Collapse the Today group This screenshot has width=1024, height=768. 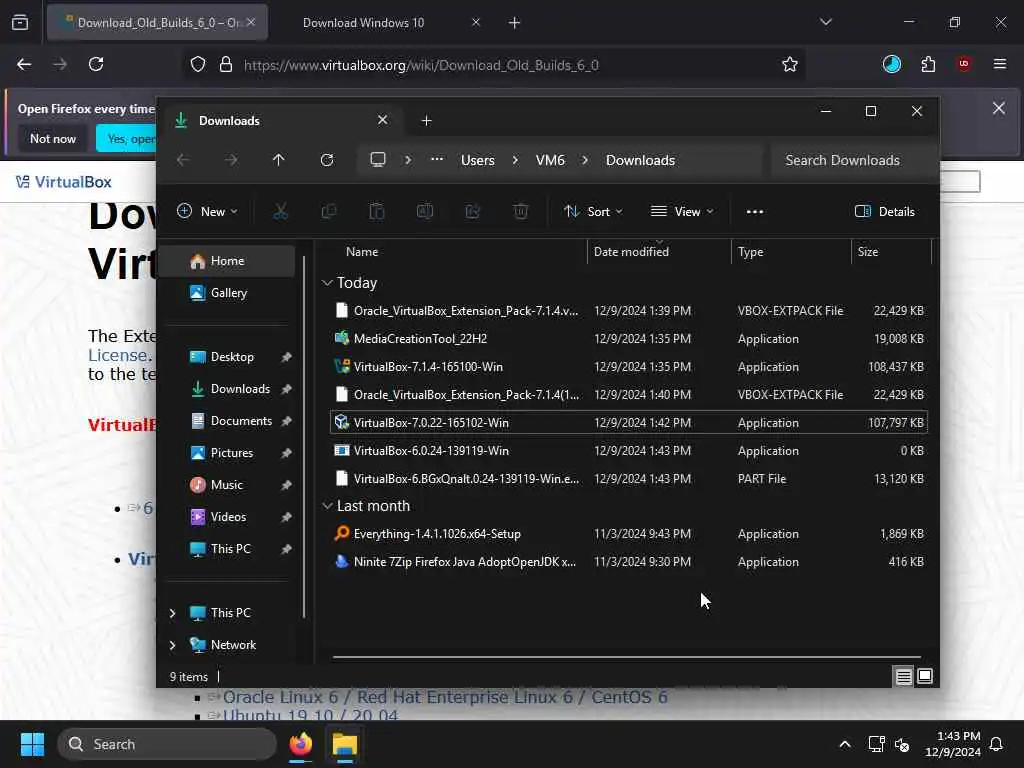point(327,283)
